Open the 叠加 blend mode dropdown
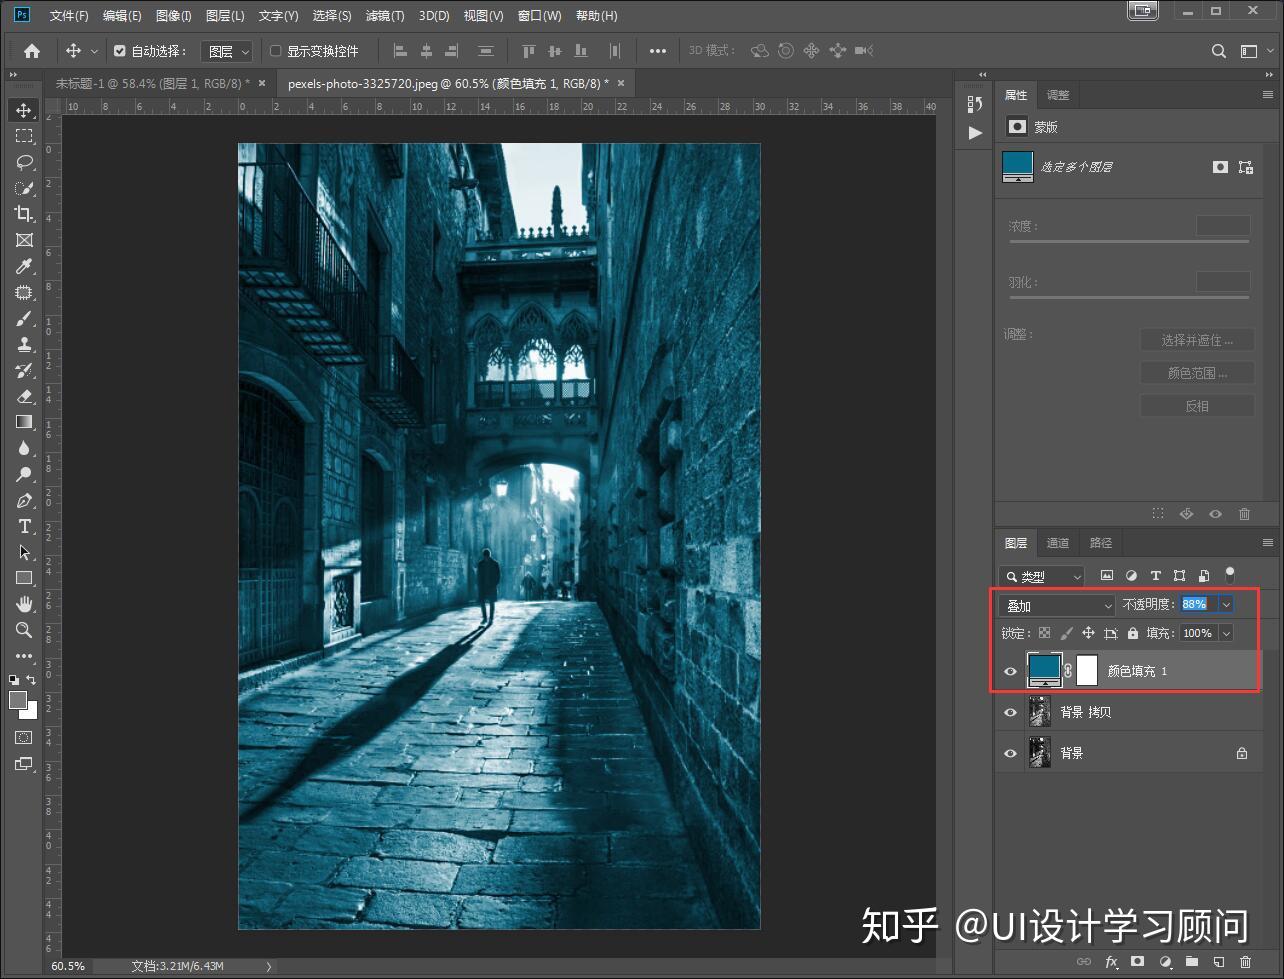1284x979 pixels. [x=1058, y=605]
